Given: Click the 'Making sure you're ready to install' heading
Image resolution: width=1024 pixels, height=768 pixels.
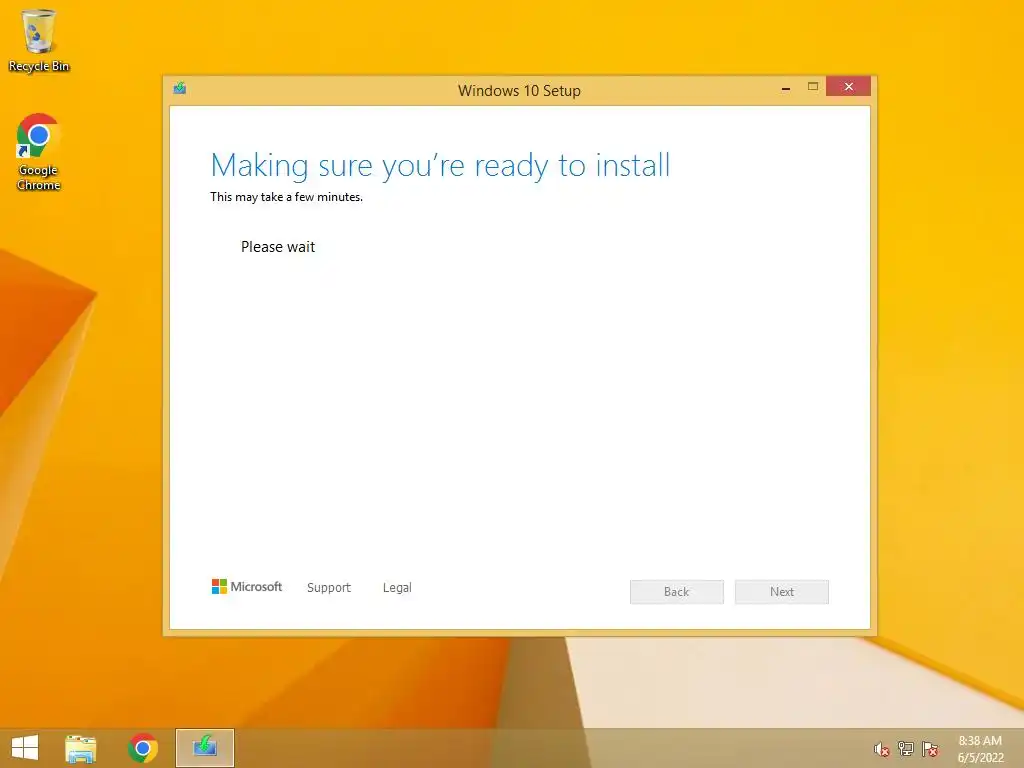Looking at the screenshot, I should [440, 165].
